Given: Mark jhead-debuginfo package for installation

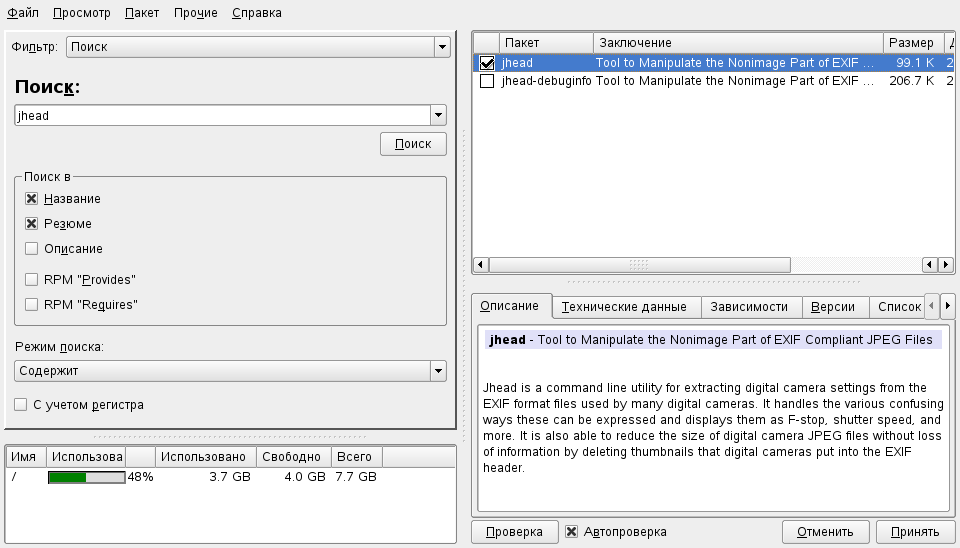Looking at the screenshot, I should point(487,82).
